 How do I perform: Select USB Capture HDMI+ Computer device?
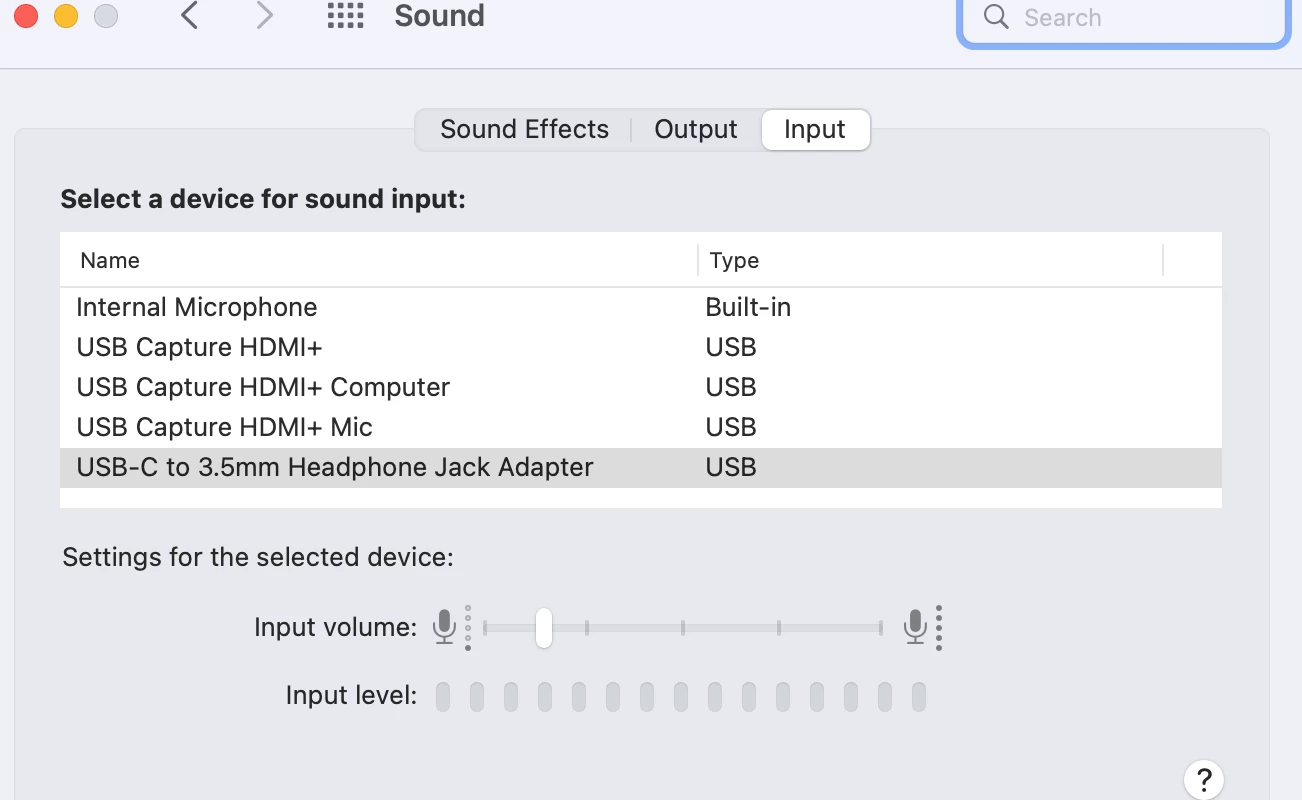(x=263, y=387)
